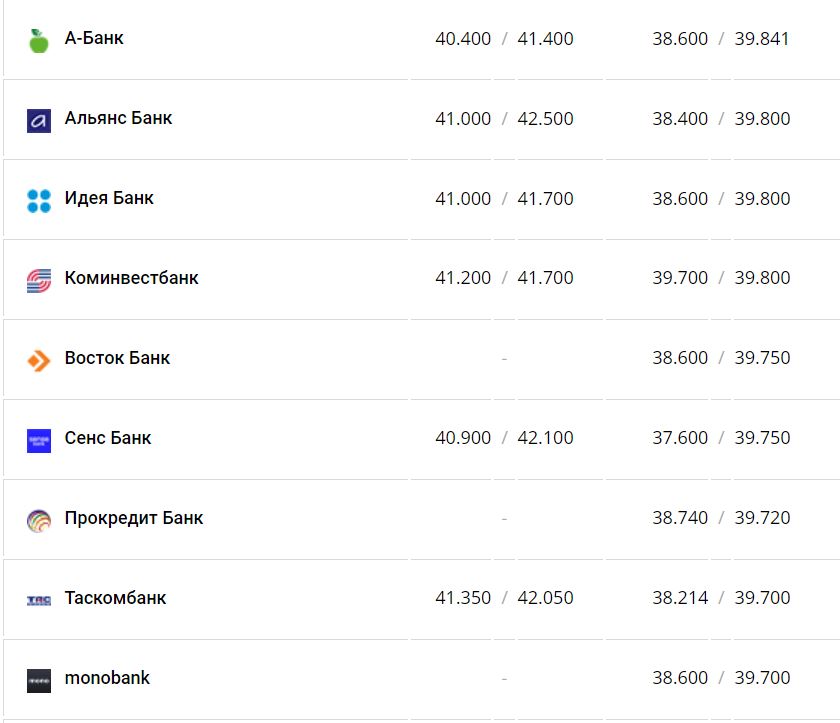Click the monobank black logo
This screenshot has height=723, width=840.
[x=39, y=681]
